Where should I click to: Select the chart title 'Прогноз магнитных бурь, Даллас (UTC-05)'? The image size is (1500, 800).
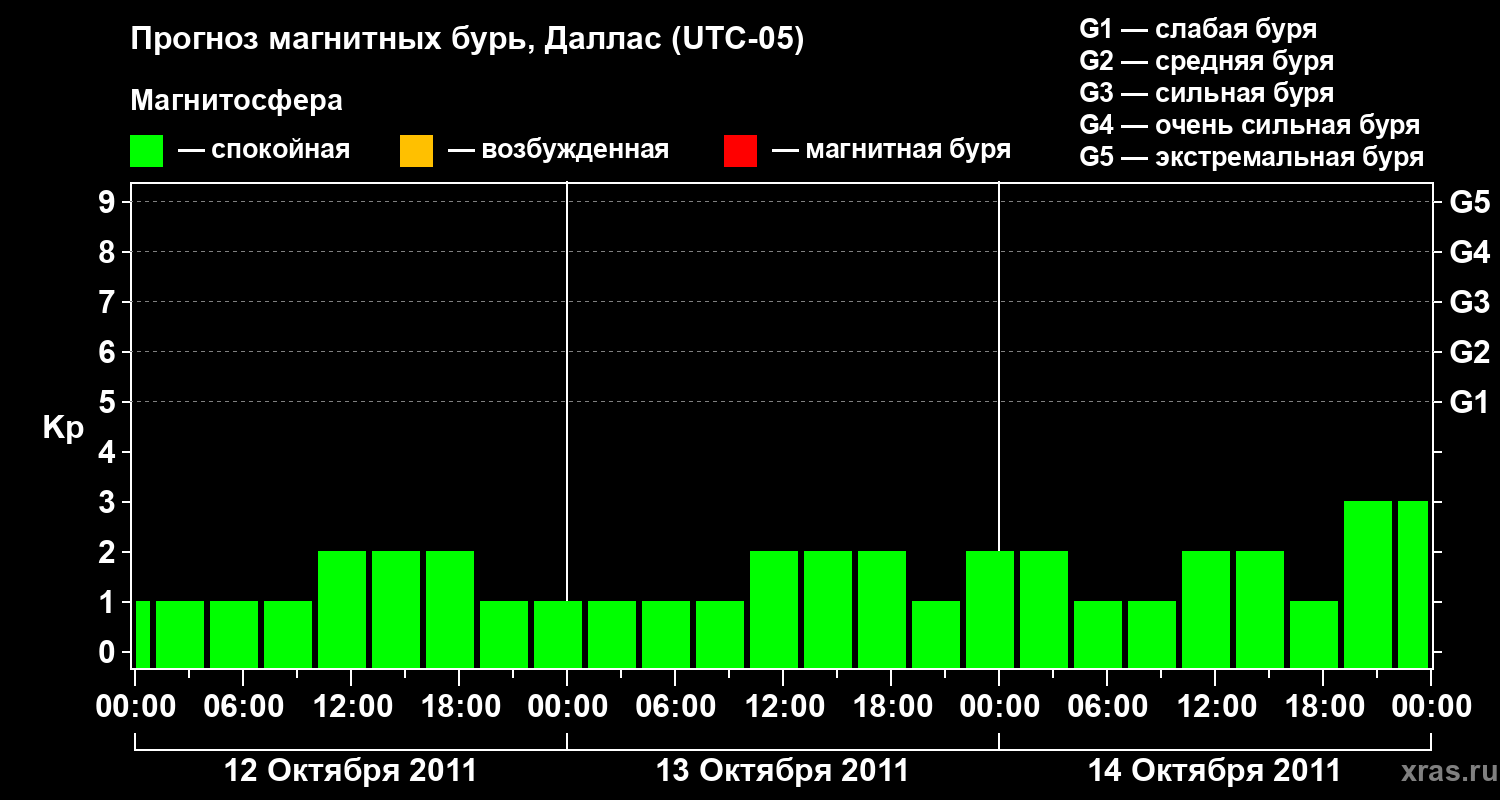(x=467, y=41)
